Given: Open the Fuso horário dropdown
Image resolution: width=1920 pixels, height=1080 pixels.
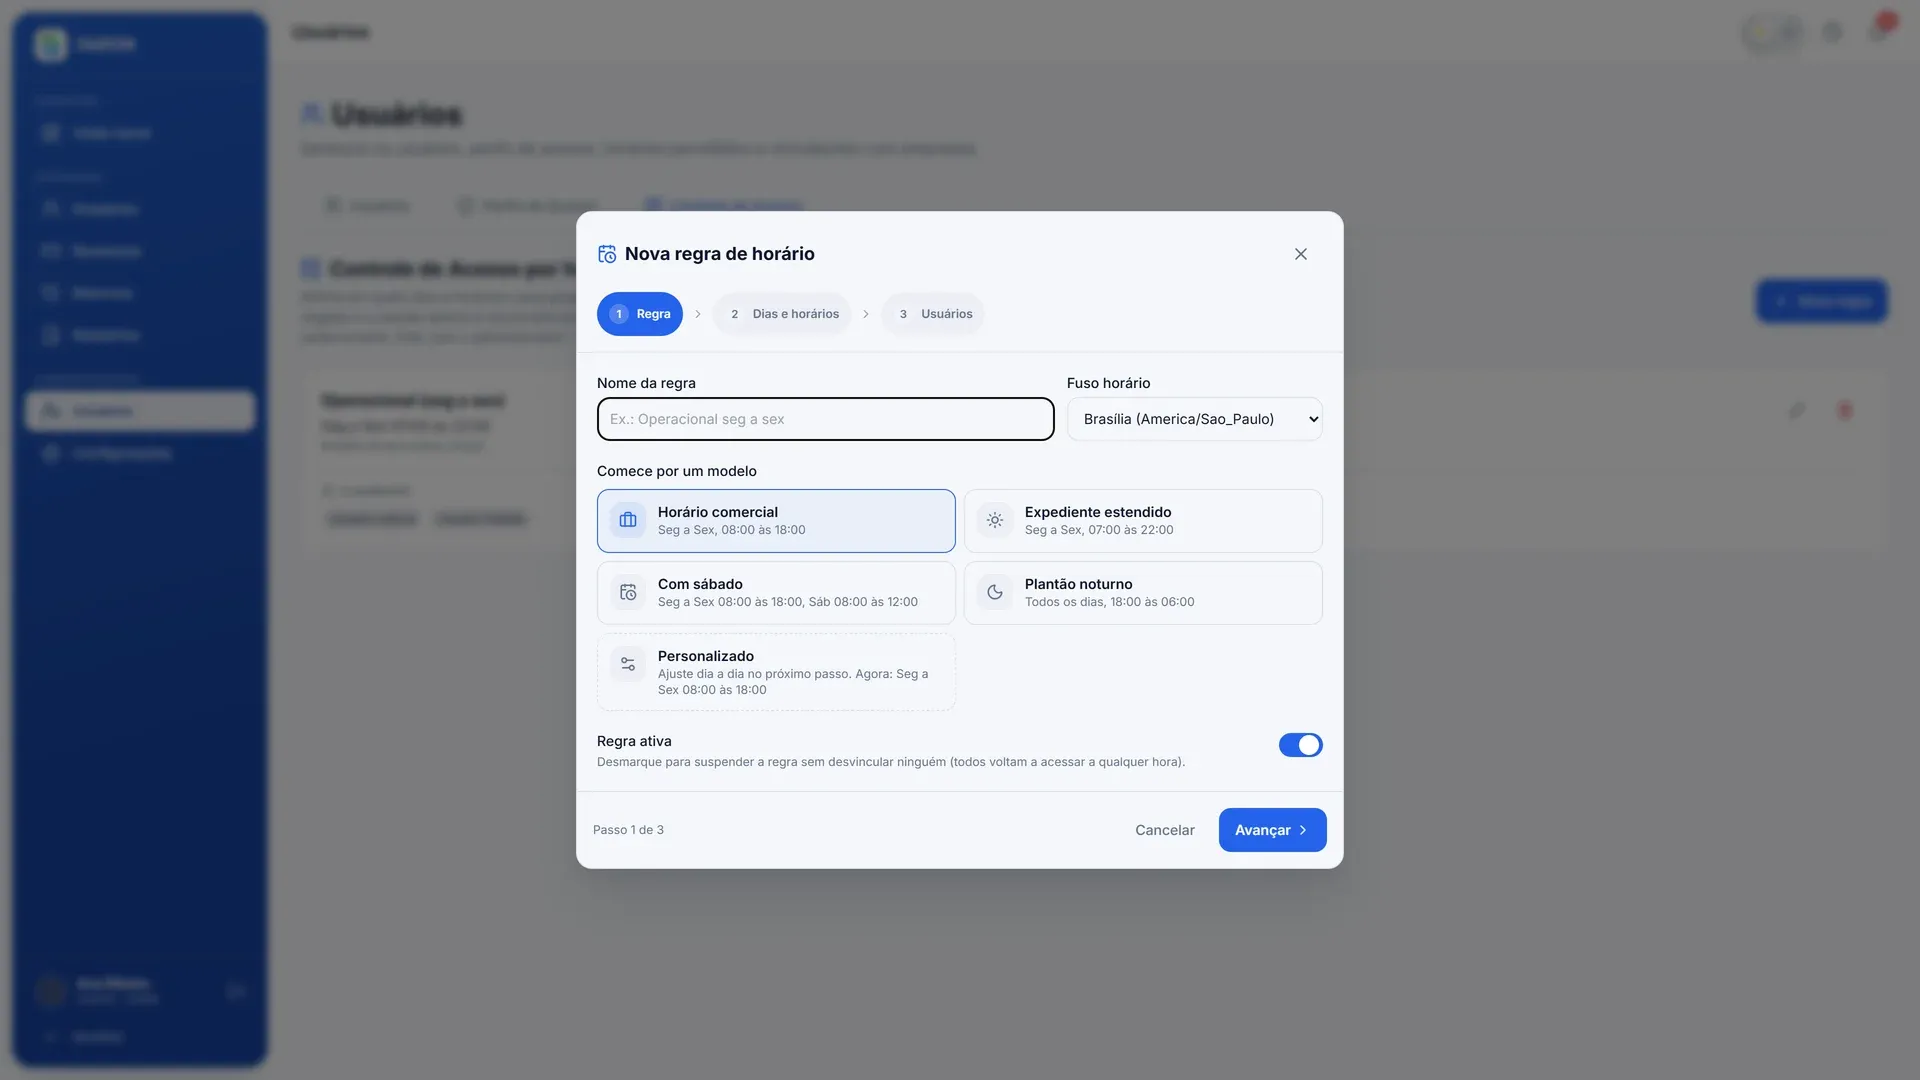Looking at the screenshot, I should tap(1194, 419).
